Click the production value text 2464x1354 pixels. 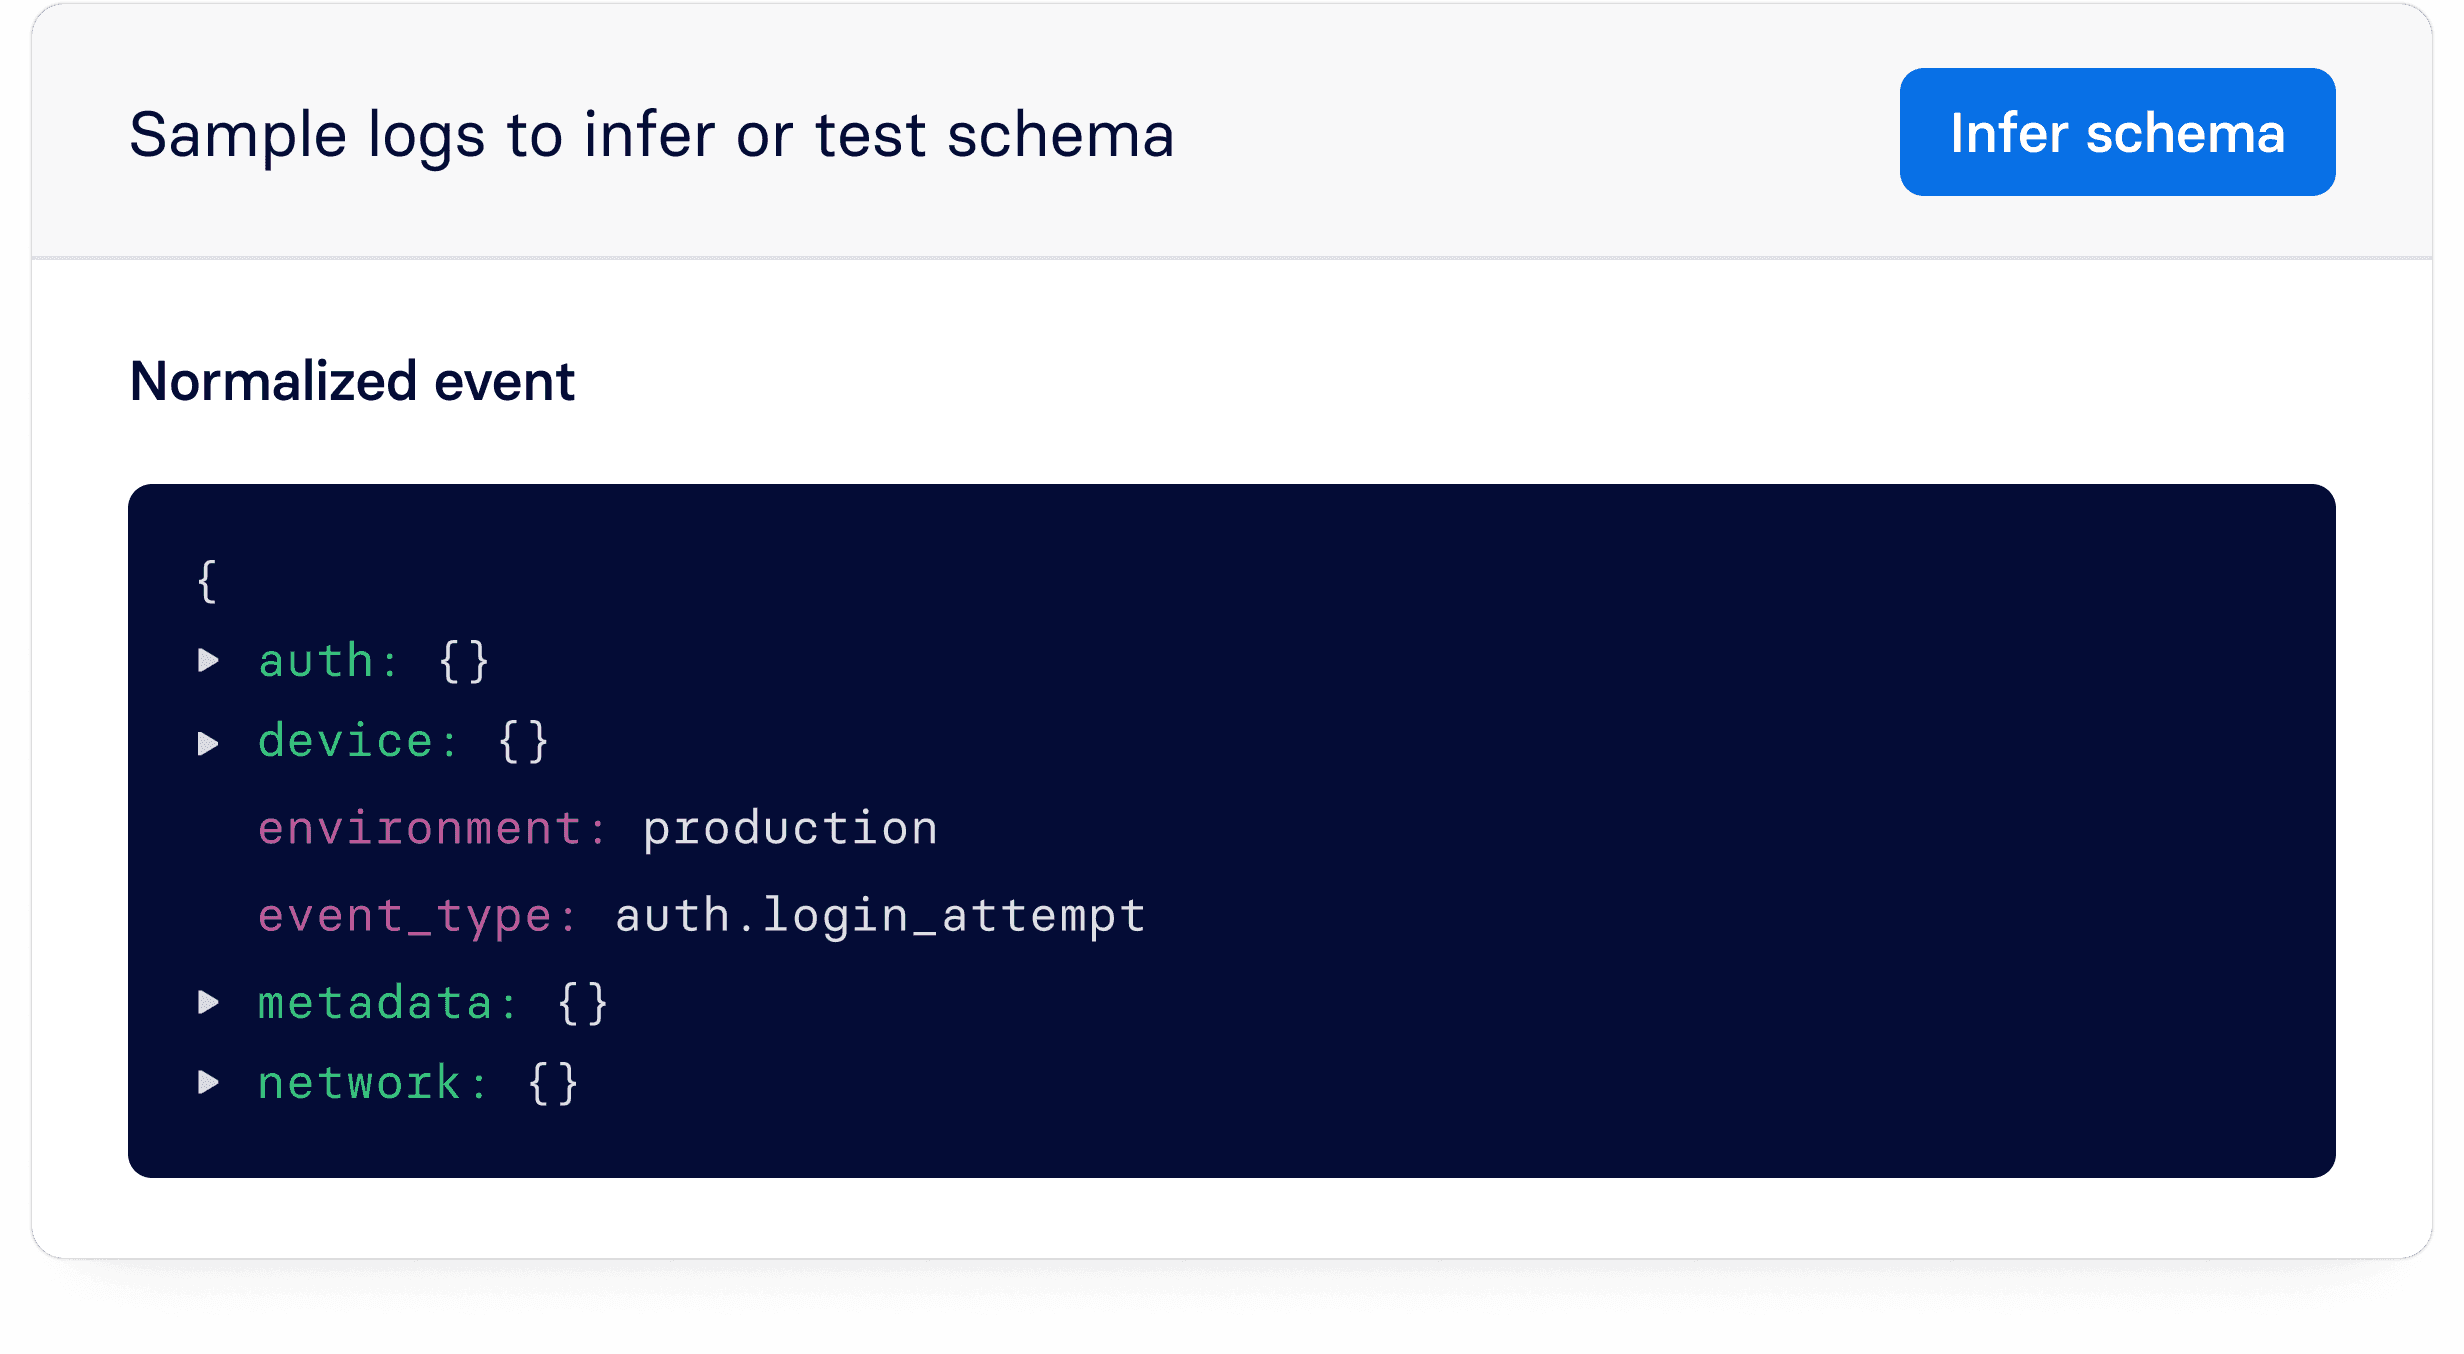(x=789, y=829)
